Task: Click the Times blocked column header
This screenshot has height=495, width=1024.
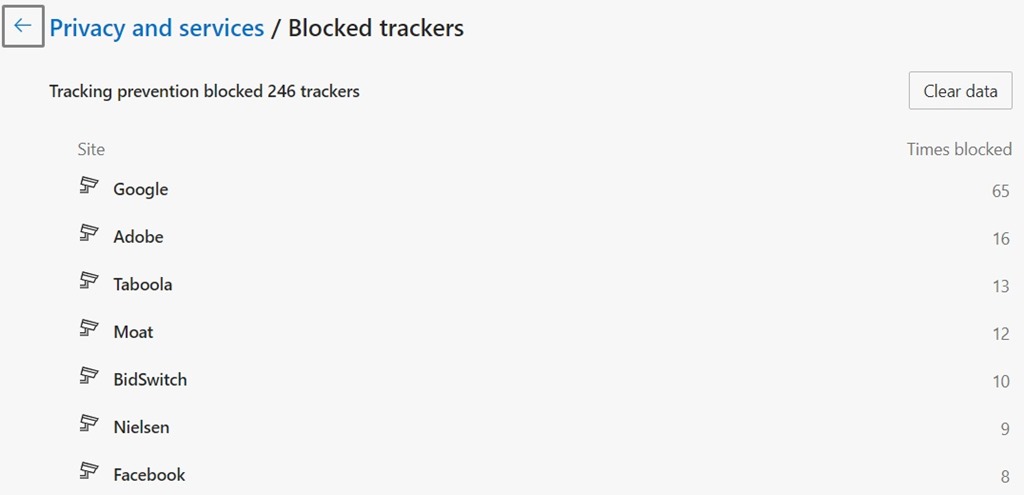Action: coord(959,149)
